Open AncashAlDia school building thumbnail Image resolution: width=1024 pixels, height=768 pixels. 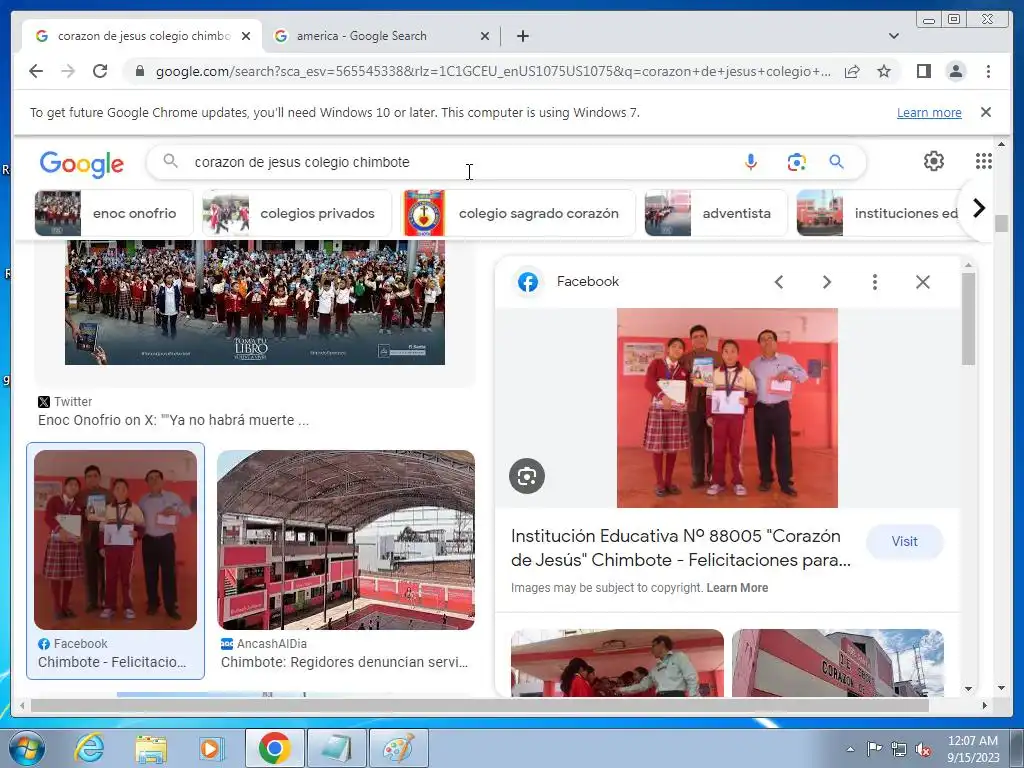point(345,539)
